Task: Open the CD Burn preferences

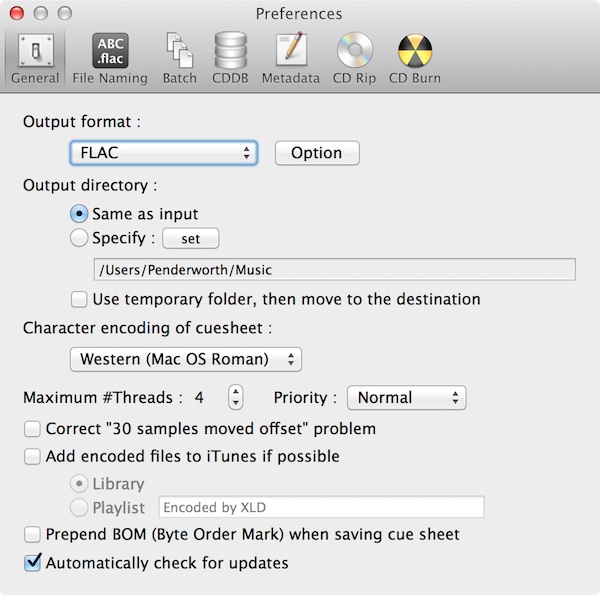Action: pos(415,59)
